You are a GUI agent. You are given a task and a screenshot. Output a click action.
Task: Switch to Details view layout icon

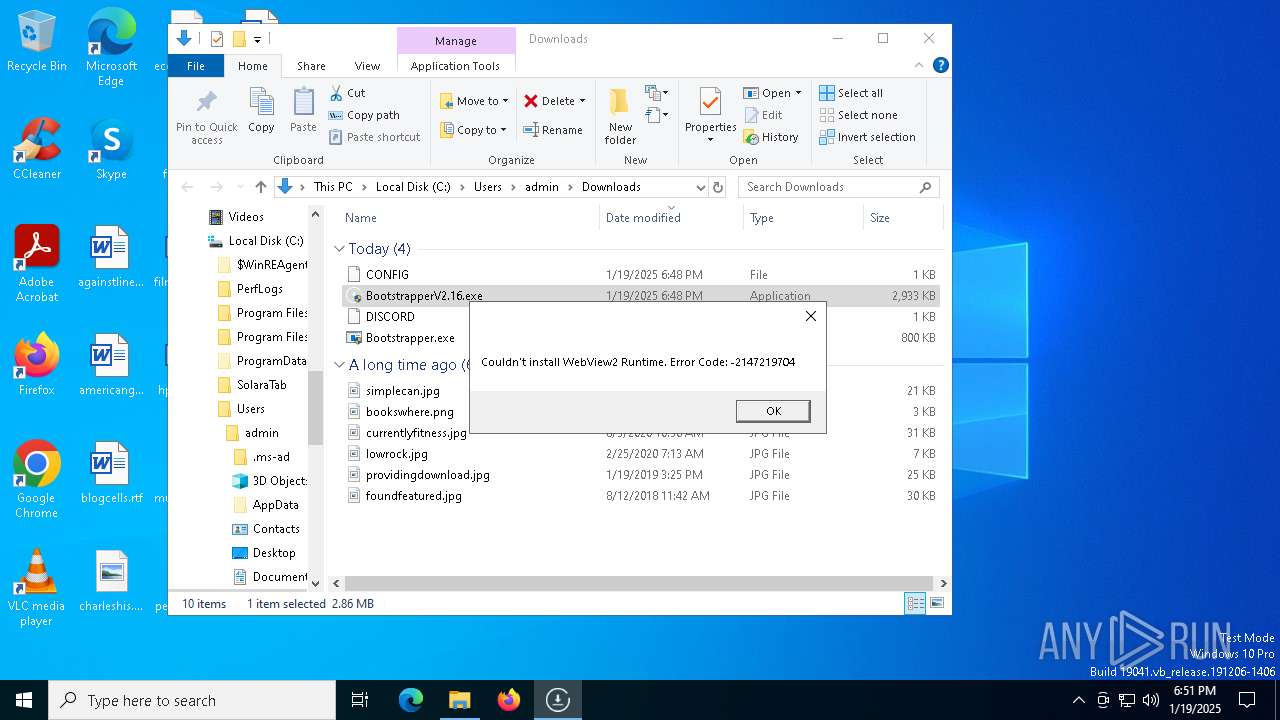click(x=915, y=603)
